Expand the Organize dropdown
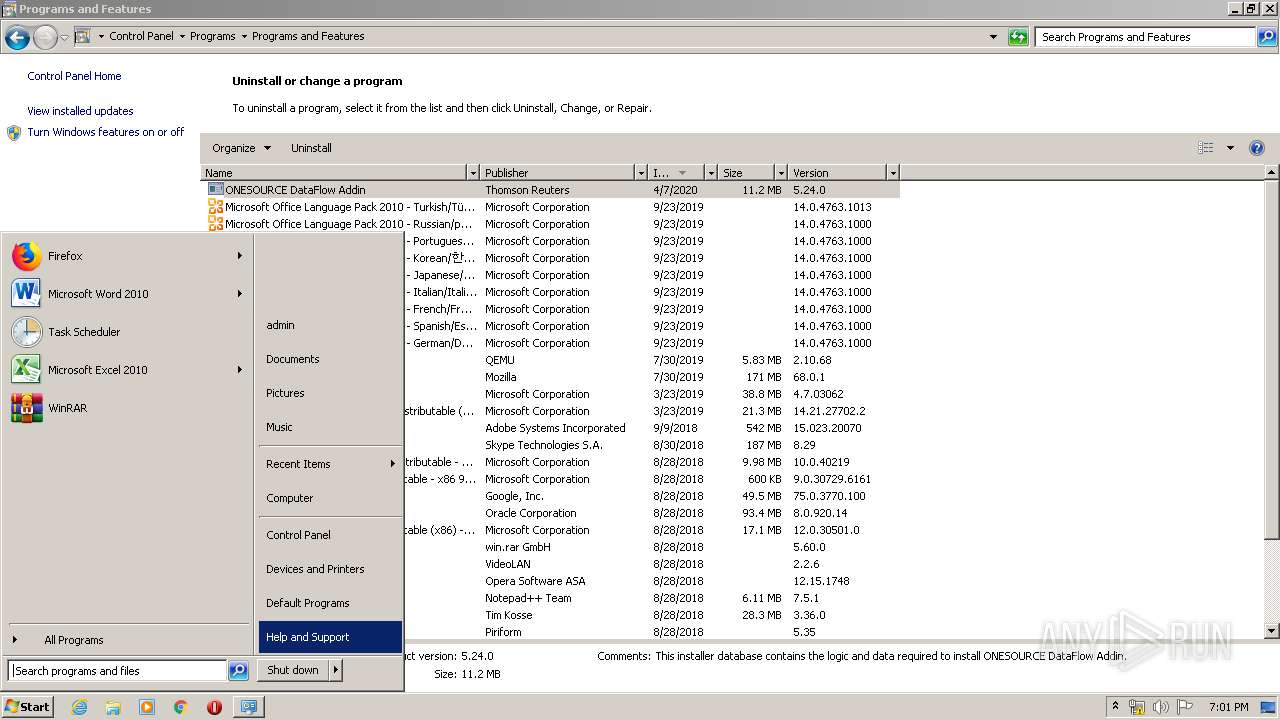 point(267,148)
